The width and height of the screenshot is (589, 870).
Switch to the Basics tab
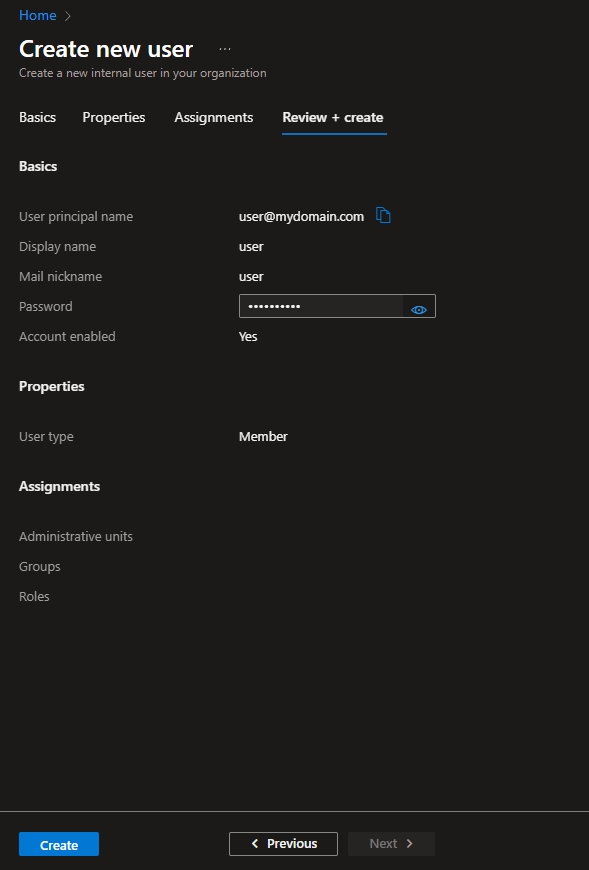click(x=37, y=118)
